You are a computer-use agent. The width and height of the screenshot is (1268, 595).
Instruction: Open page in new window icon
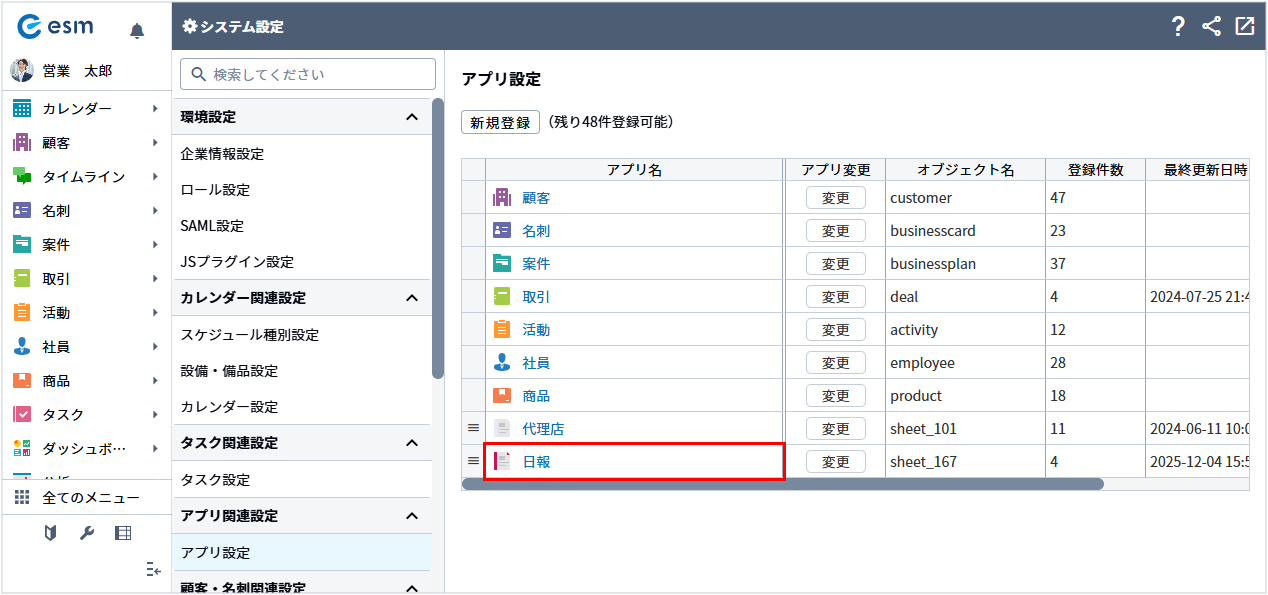click(1244, 27)
